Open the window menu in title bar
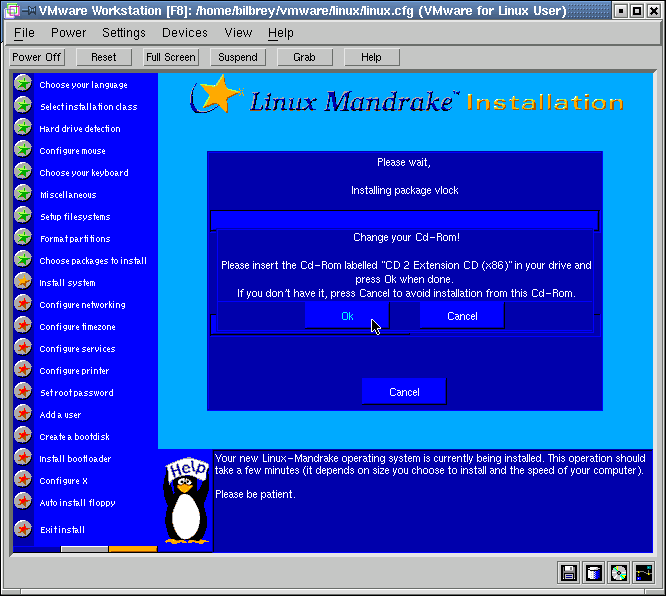666x596 pixels. coord(11,11)
